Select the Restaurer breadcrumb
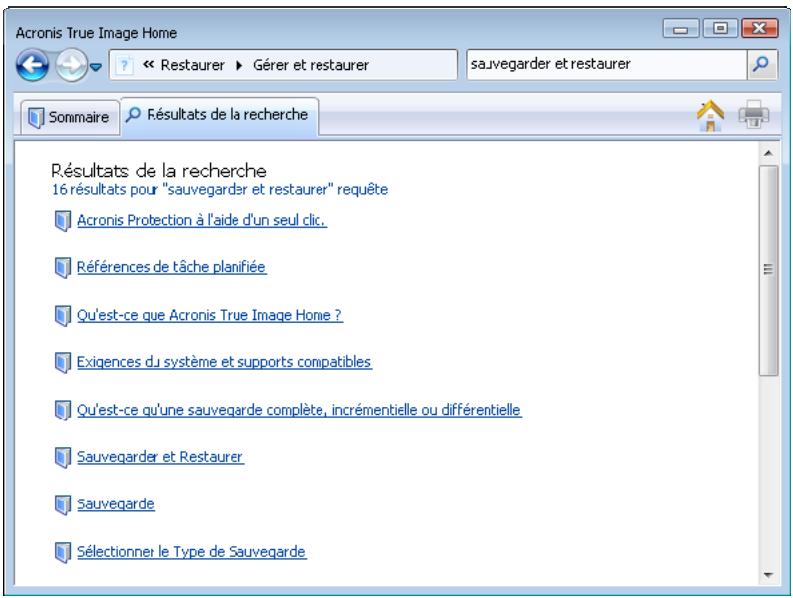The height and width of the screenshot is (598, 793). point(192,65)
